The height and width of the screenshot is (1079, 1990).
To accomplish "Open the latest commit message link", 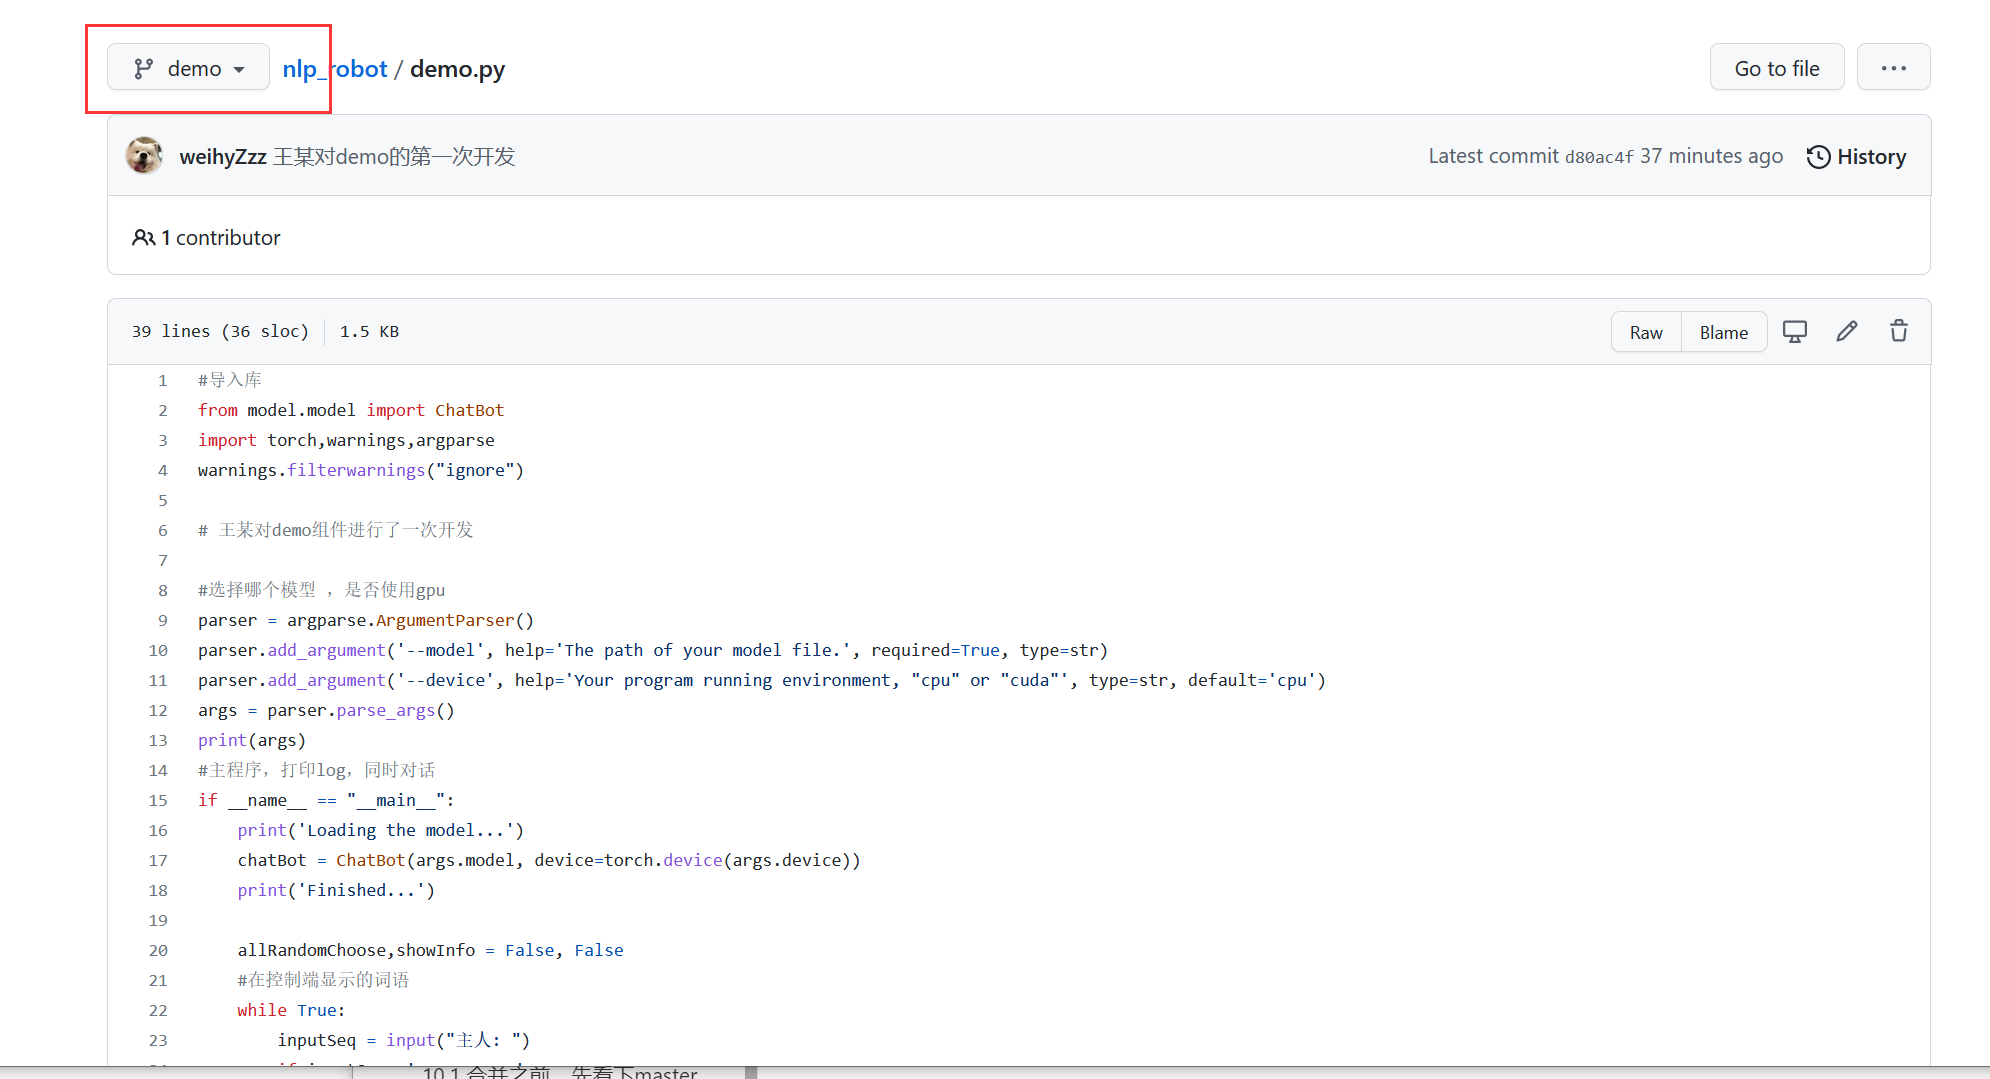I will pyautogui.click(x=394, y=157).
